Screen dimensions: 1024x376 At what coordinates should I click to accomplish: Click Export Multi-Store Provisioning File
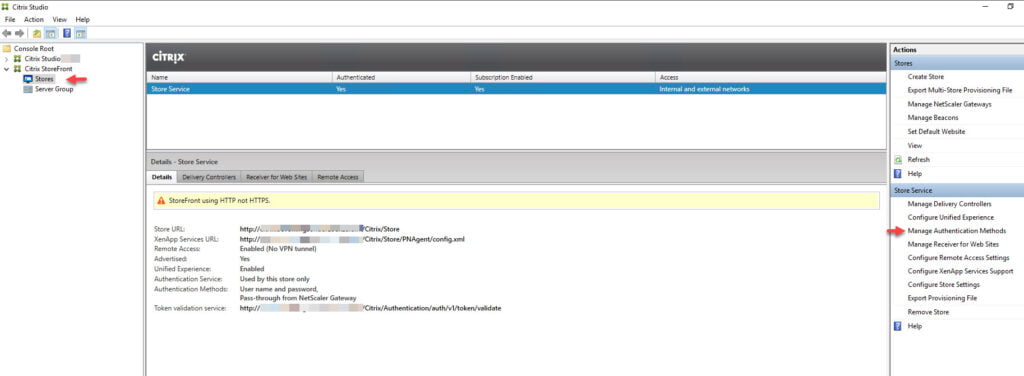(x=960, y=90)
